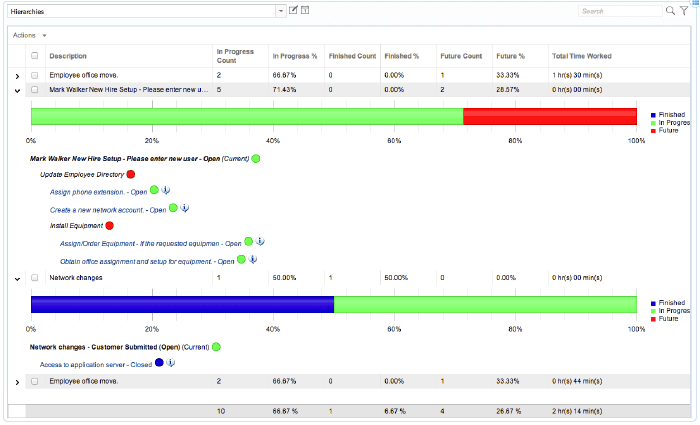Screen dimensions: 700x425
Task: Click info icon beside Assign phone extension
Action: click(166, 190)
